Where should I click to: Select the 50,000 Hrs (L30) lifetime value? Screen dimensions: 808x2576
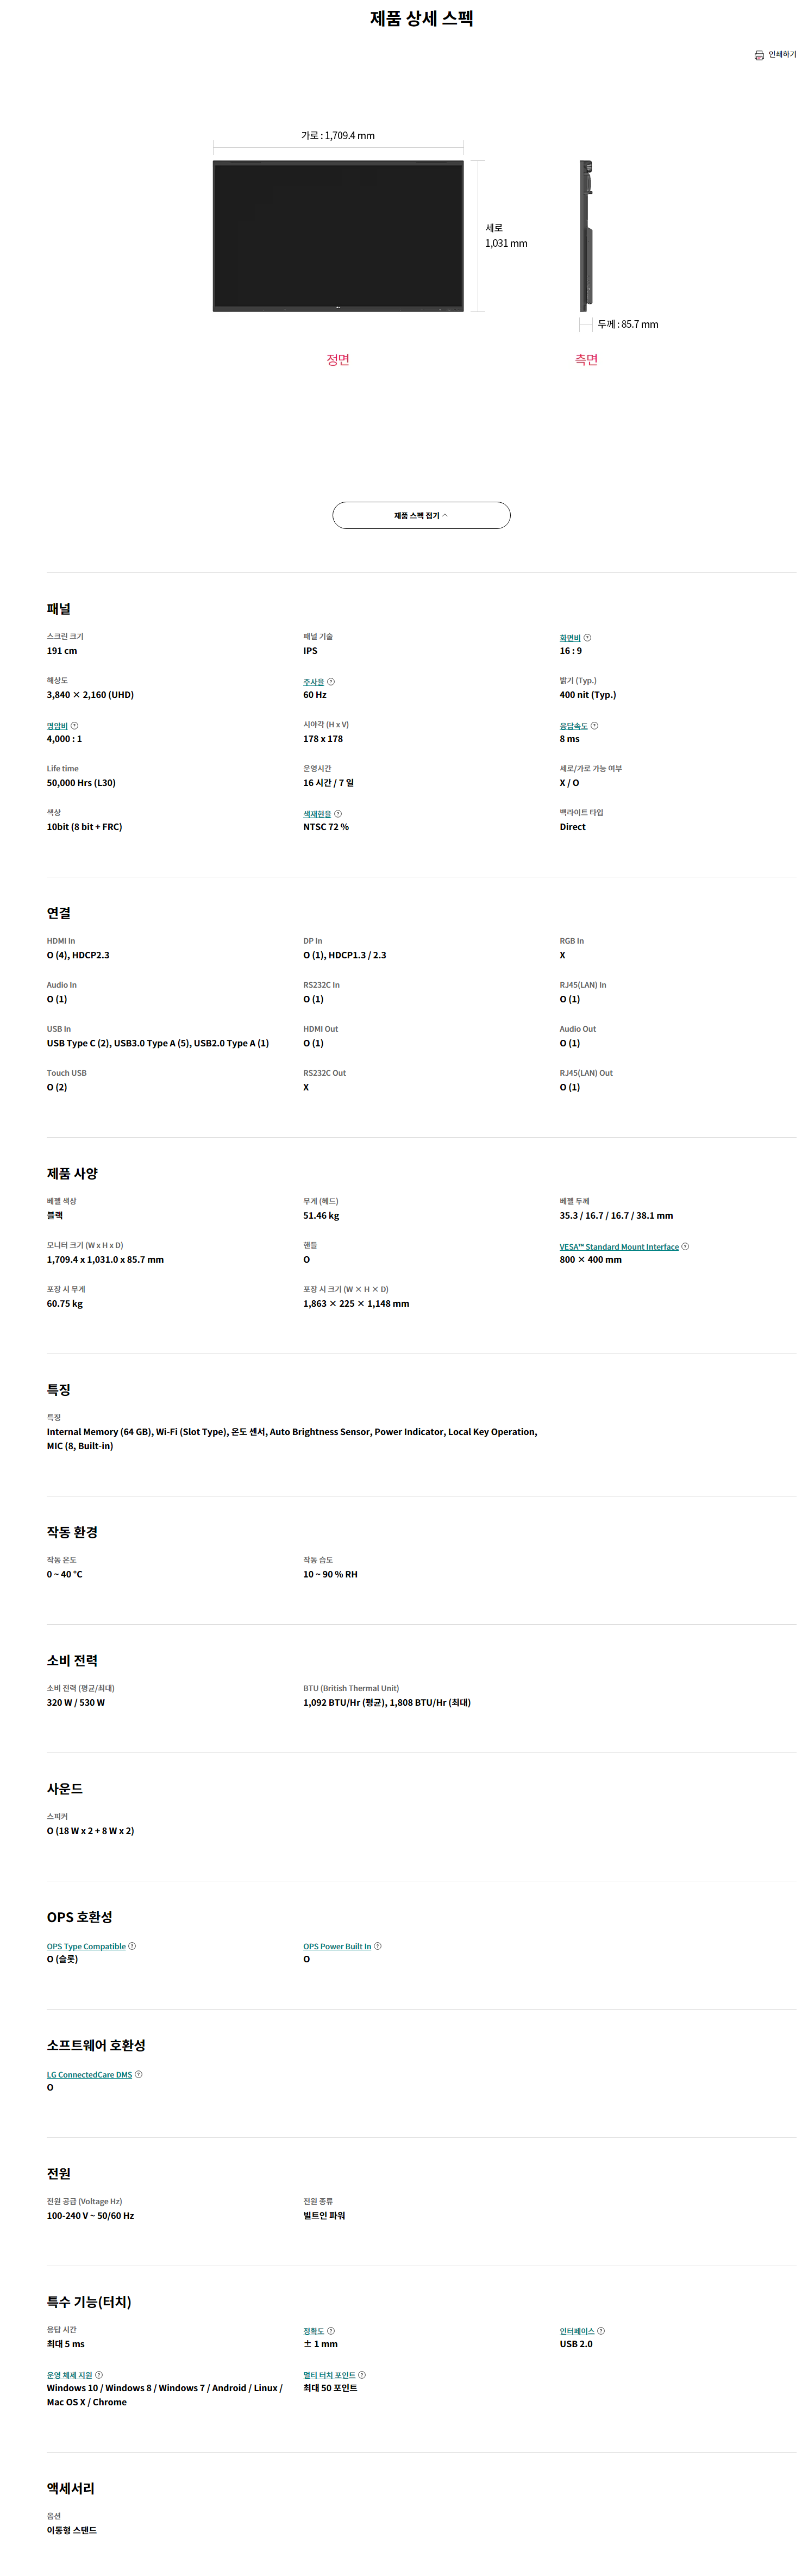click(81, 783)
